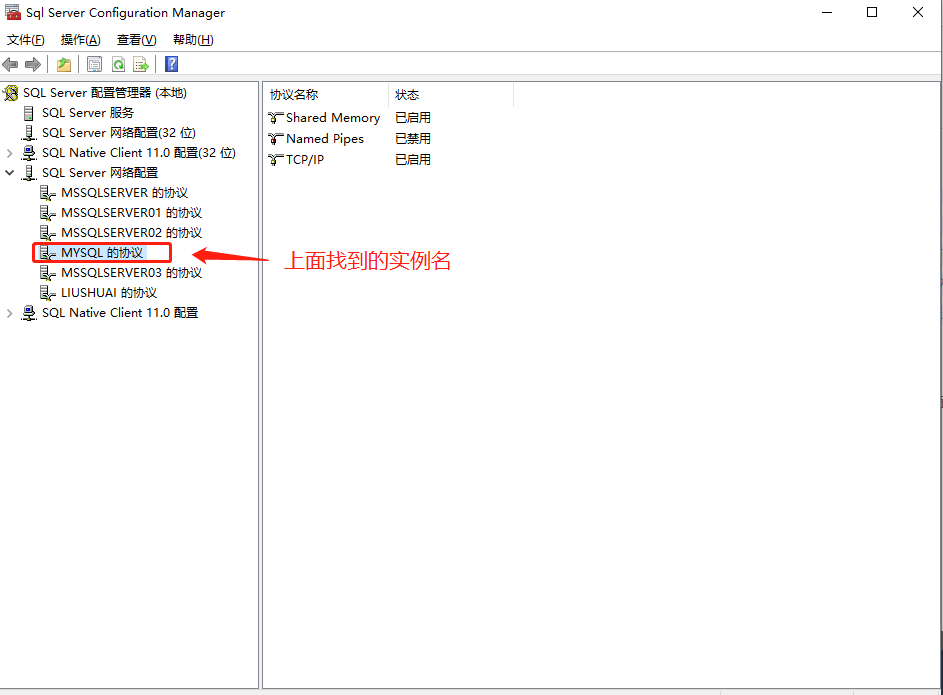Viewport: 943px width, 695px height.
Task: Open the 文件(F) menu
Action: (25, 40)
